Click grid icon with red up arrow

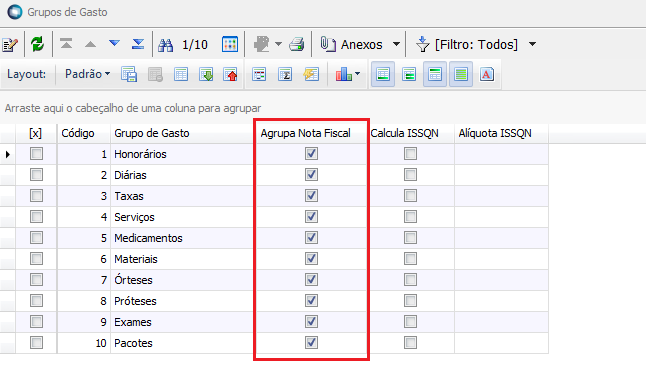(230, 75)
